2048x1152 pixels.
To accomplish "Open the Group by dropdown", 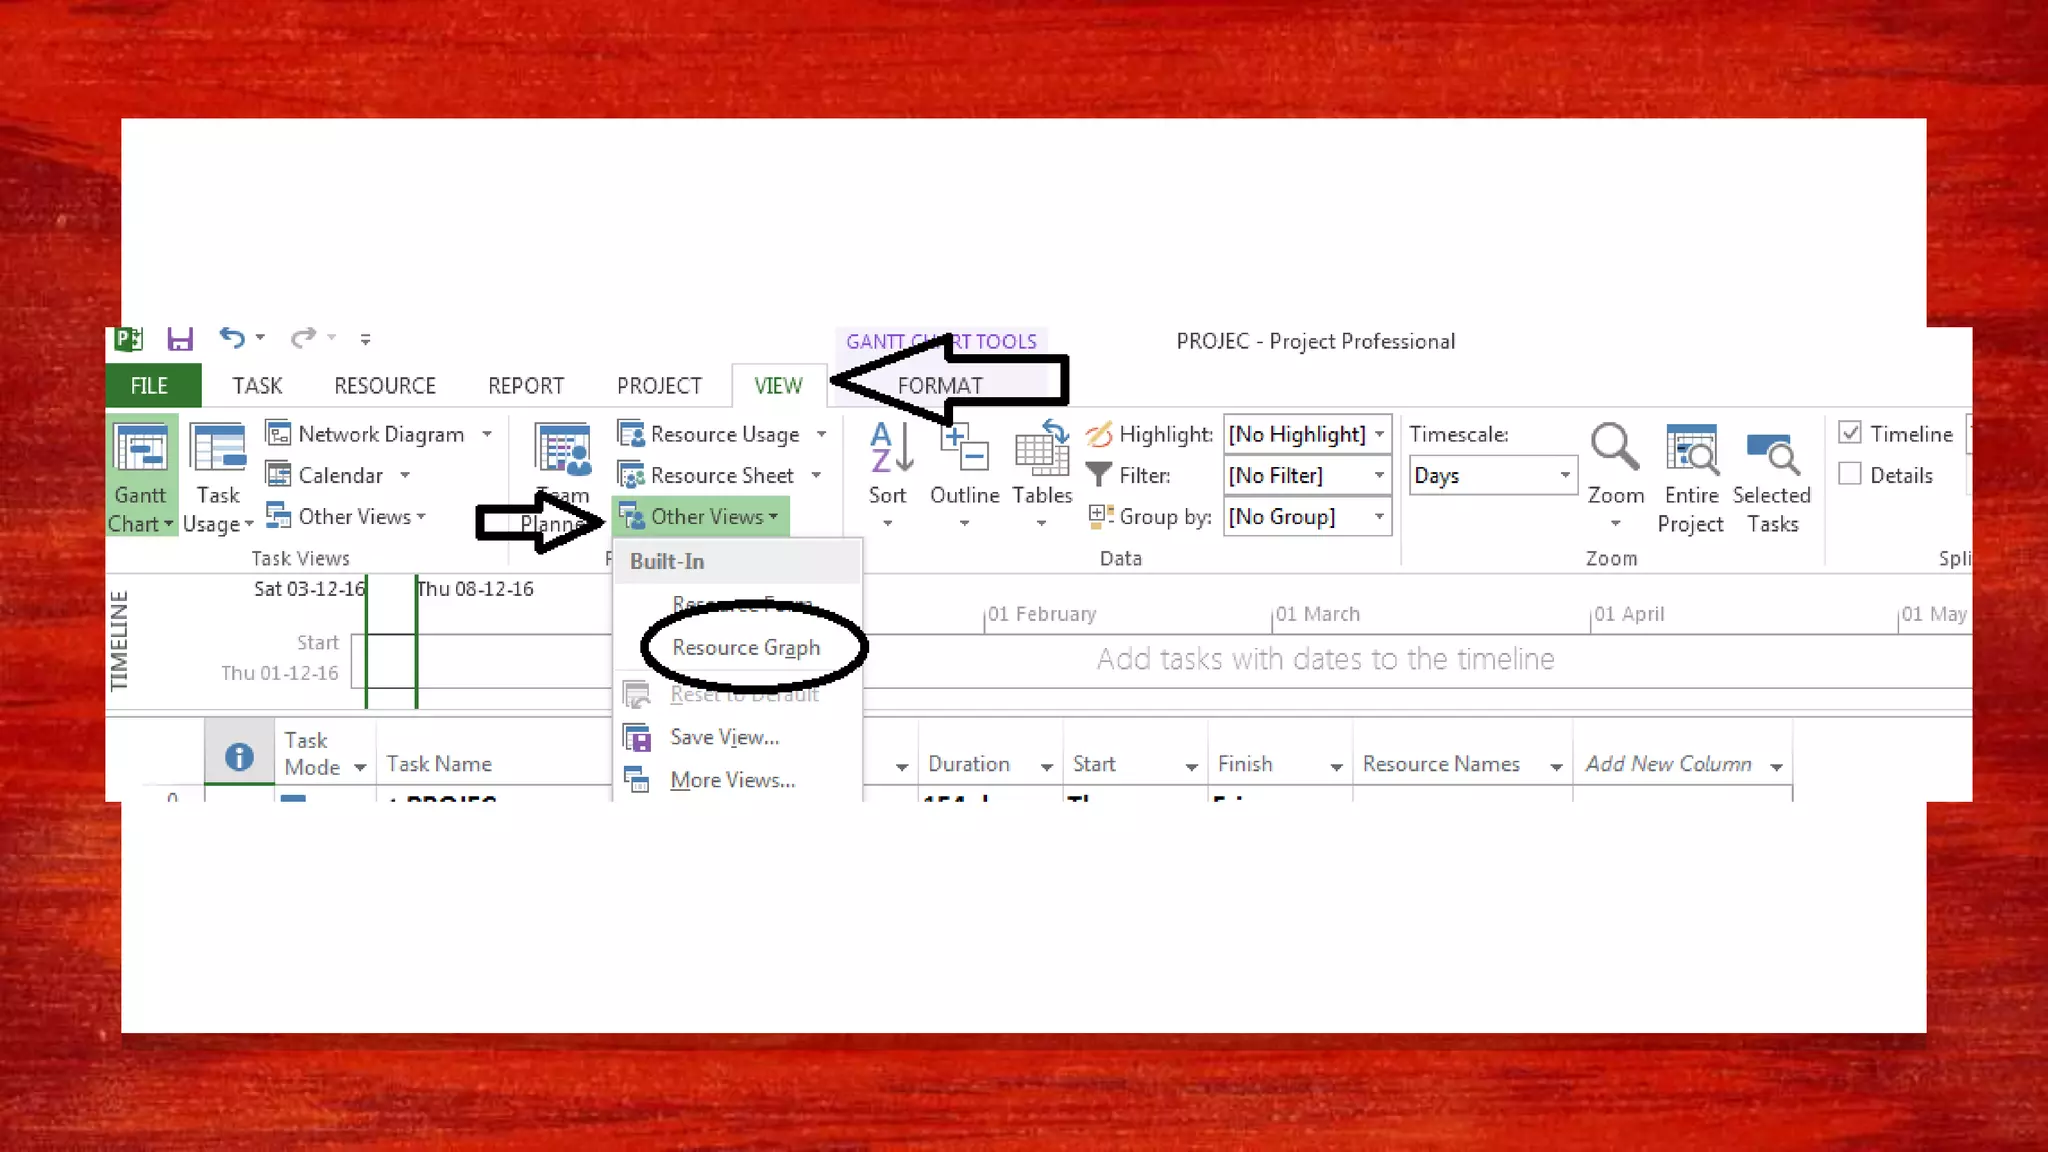I will point(1379,517).
